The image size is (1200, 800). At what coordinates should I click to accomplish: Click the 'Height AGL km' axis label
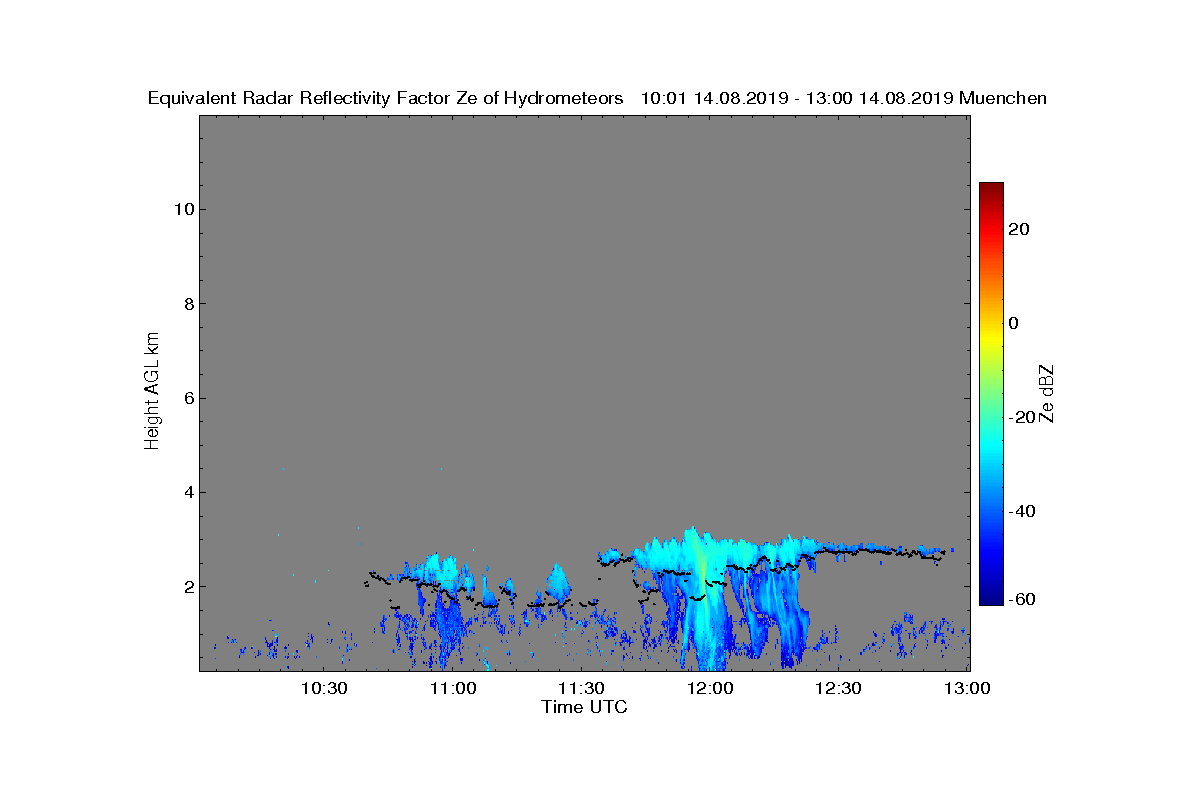152,391
